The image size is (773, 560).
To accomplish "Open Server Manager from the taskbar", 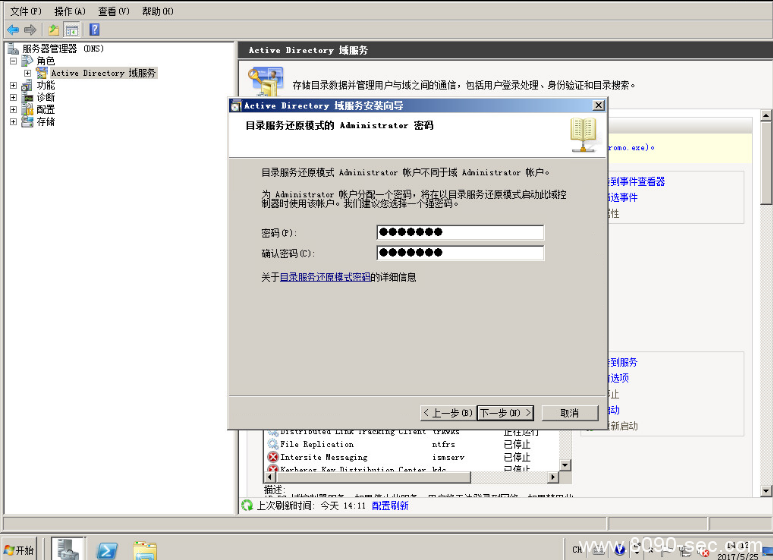I will click(x=68, y=549).
